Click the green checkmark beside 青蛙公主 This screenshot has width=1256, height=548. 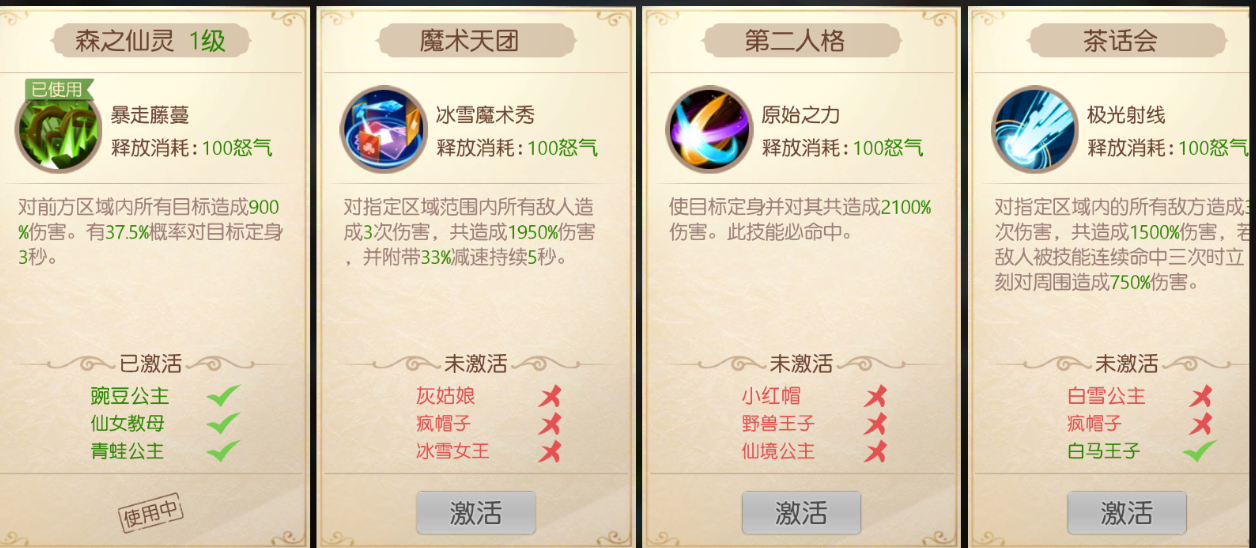point(224,451)
